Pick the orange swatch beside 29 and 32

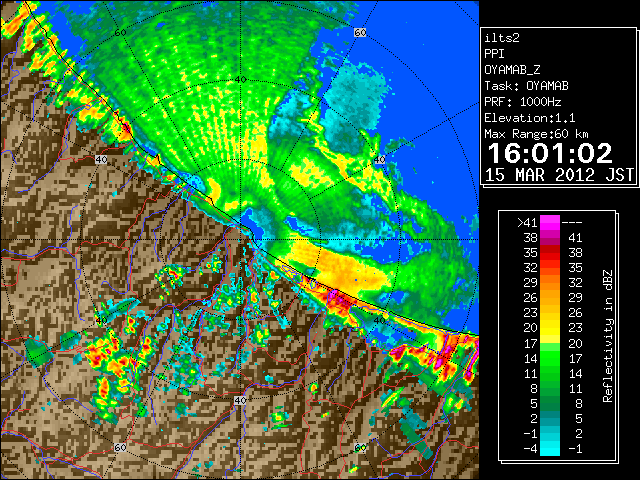(x=550, y=282)
